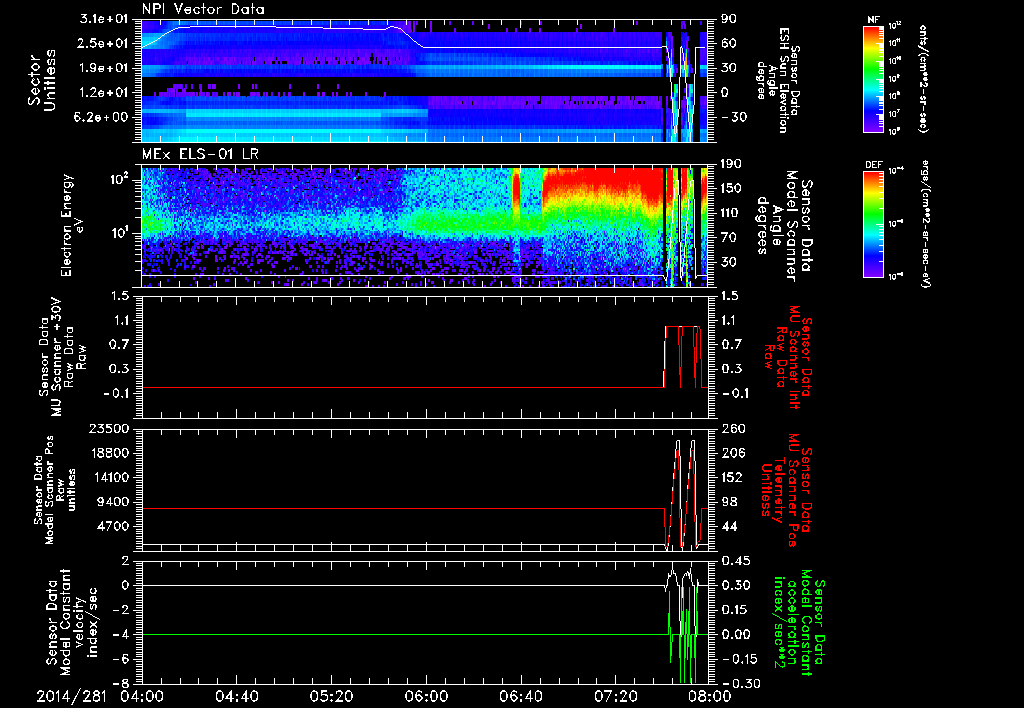Click the '2014/281' date label
The image size is (1024, 708).
[x=71, y=696]
